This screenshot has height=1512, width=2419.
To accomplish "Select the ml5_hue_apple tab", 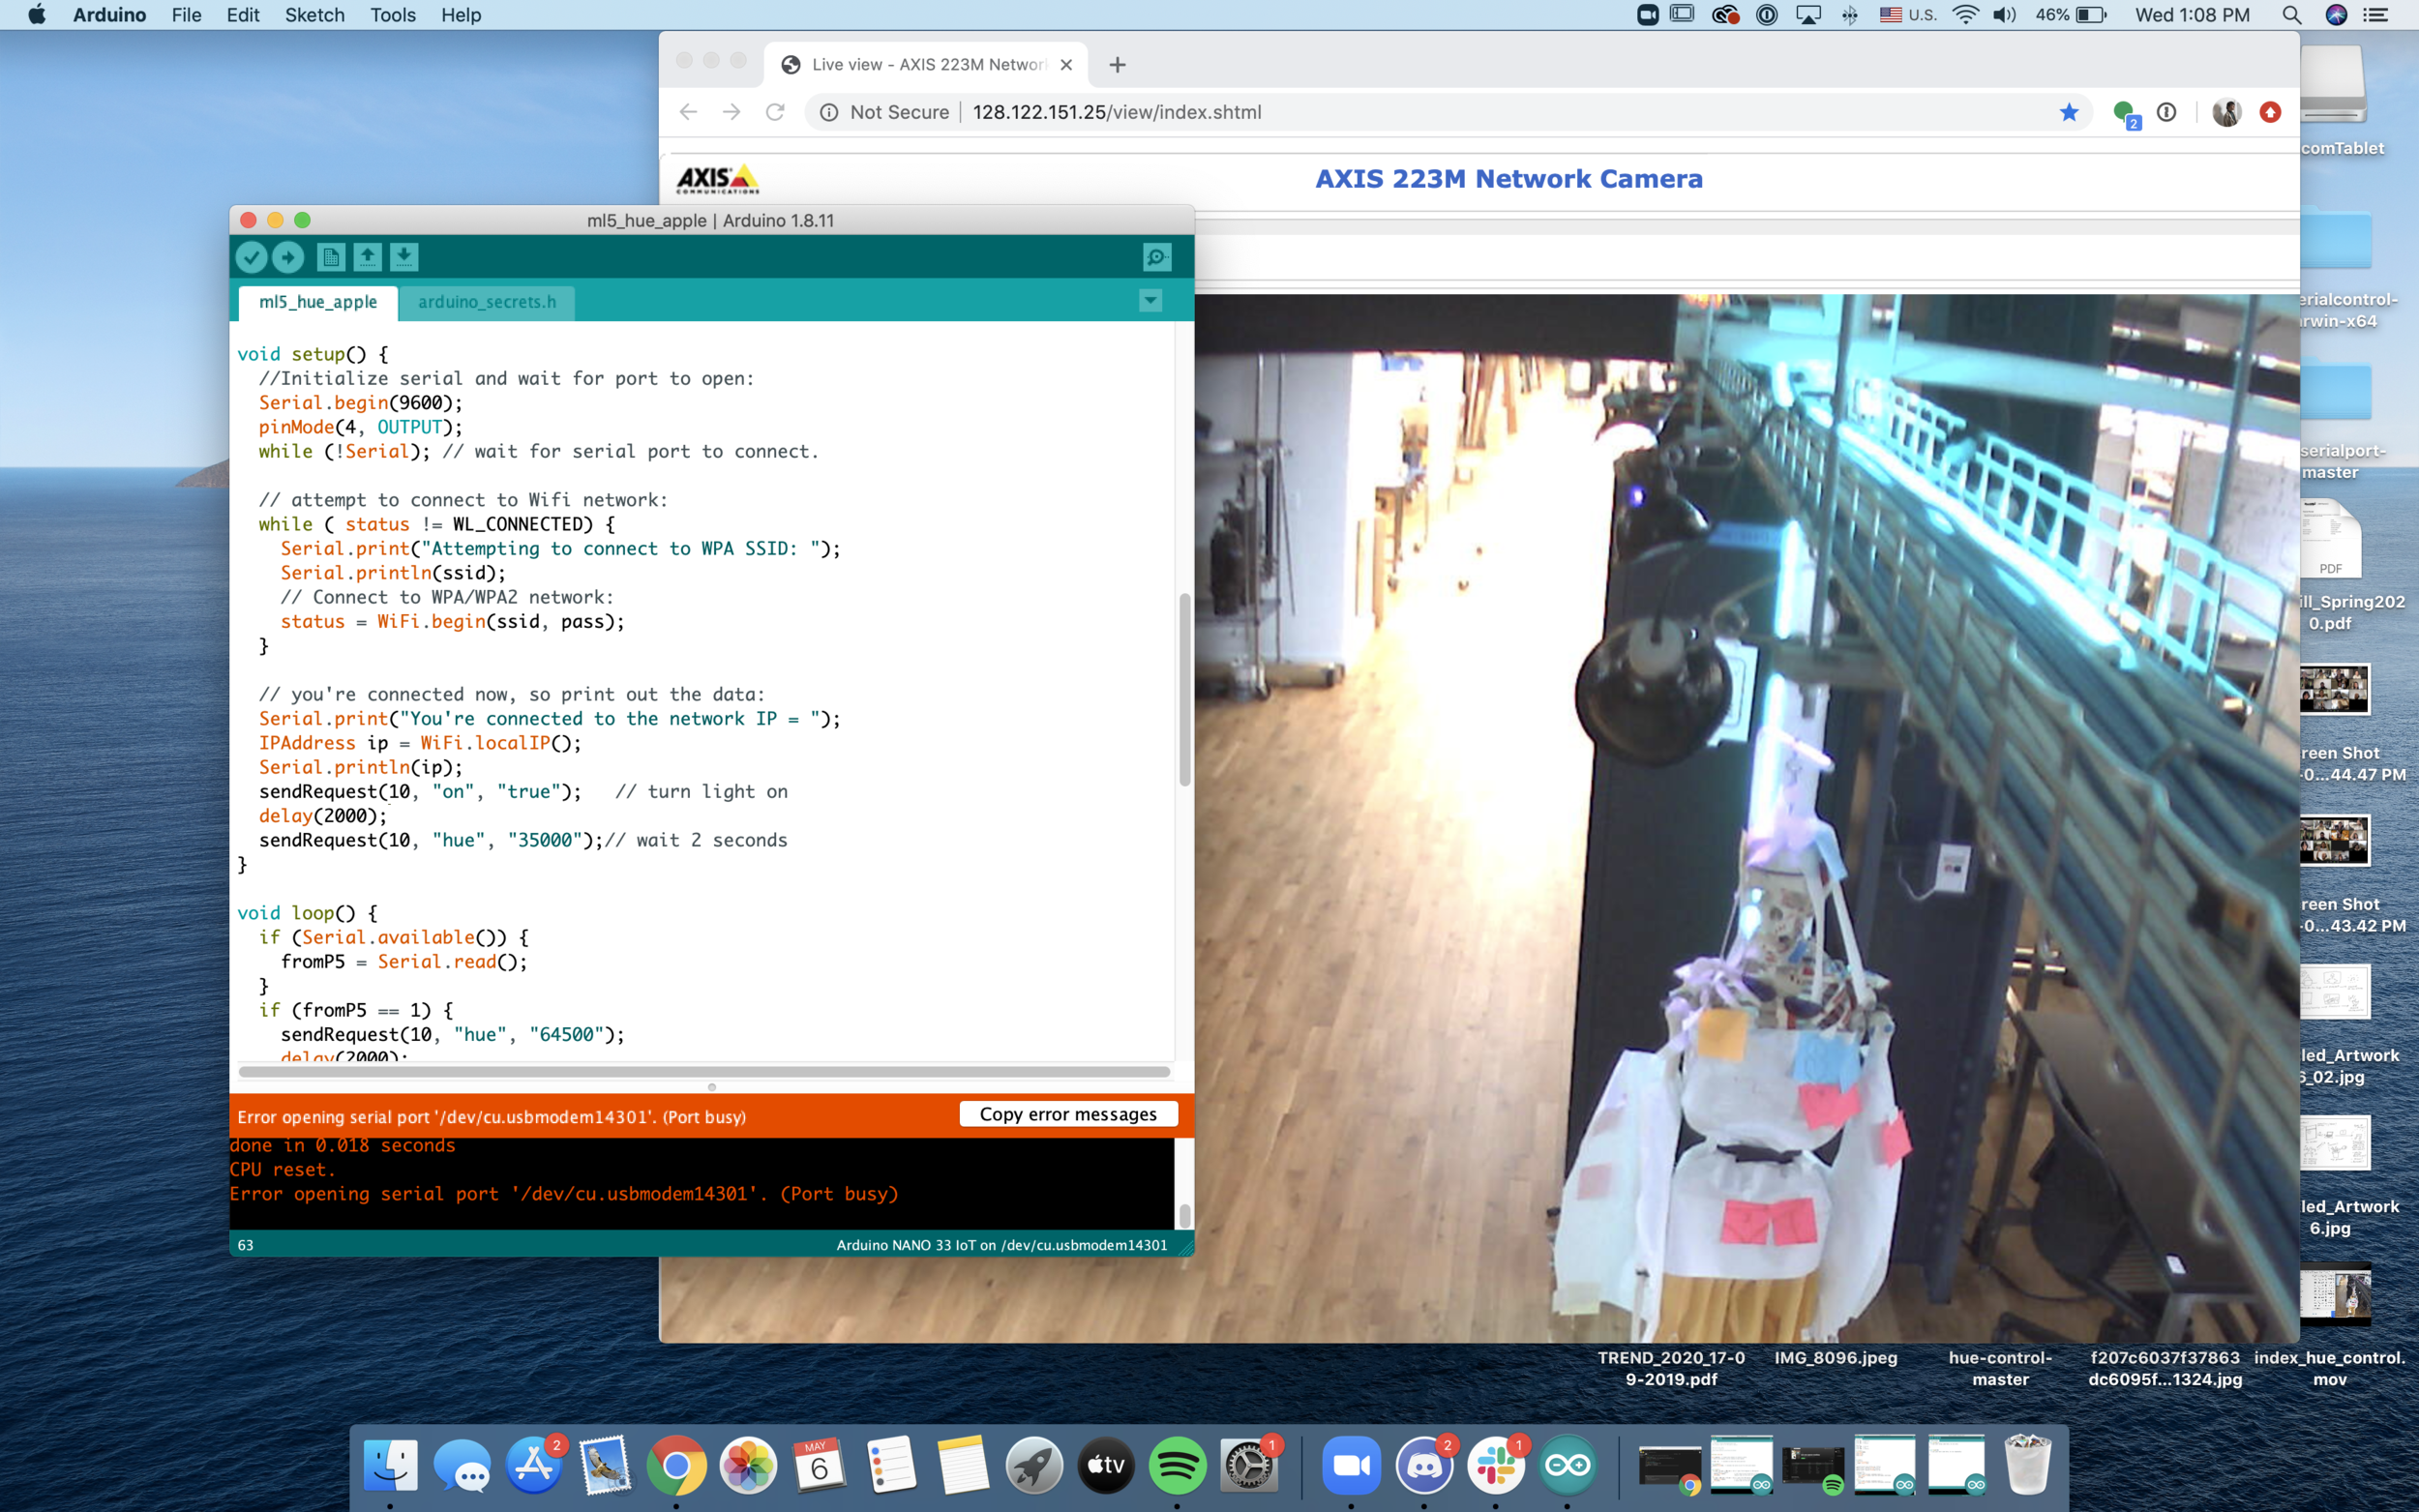I will (x=318, y=302).
